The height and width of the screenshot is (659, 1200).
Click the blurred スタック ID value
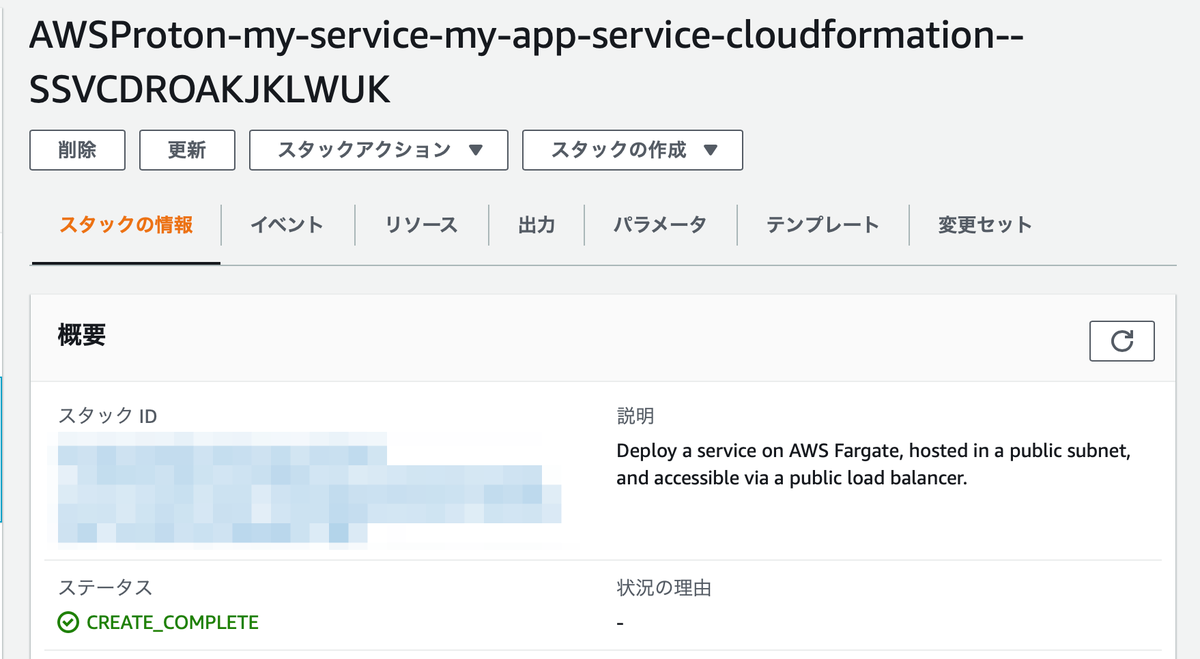click(x=309, y=489)
